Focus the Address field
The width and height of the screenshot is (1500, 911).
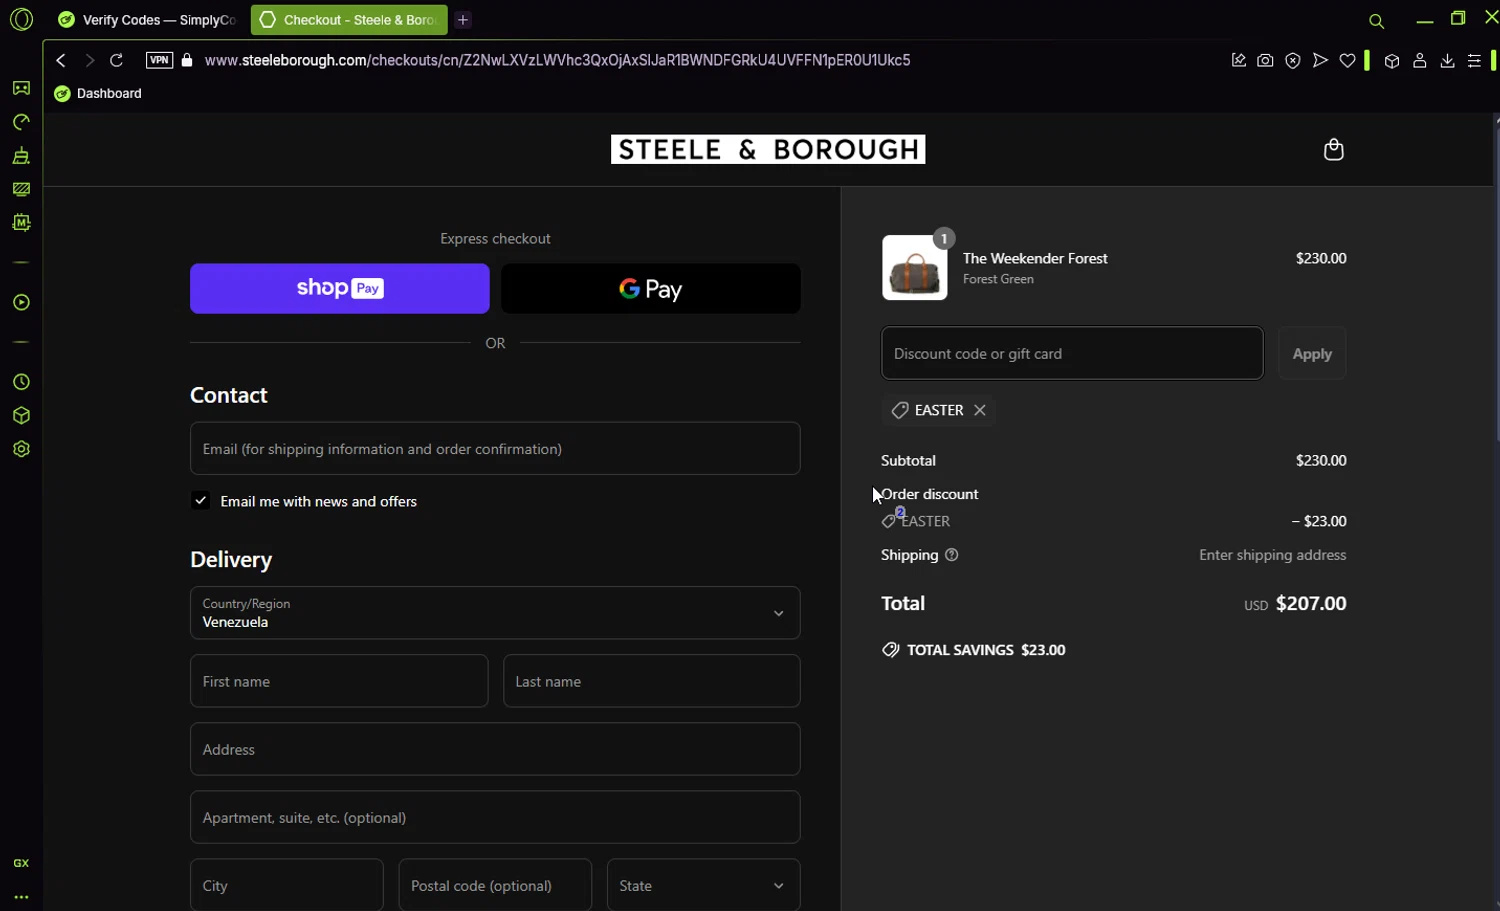(x=495, y=749)
